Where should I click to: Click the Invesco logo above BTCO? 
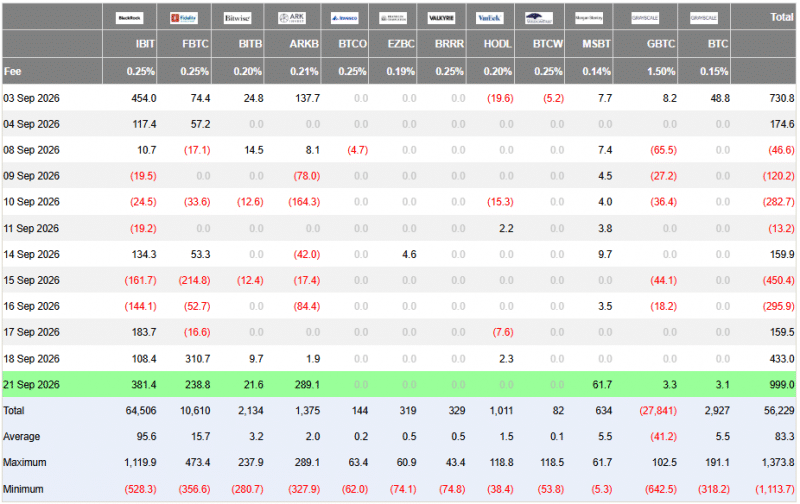(x=344, y=18)
